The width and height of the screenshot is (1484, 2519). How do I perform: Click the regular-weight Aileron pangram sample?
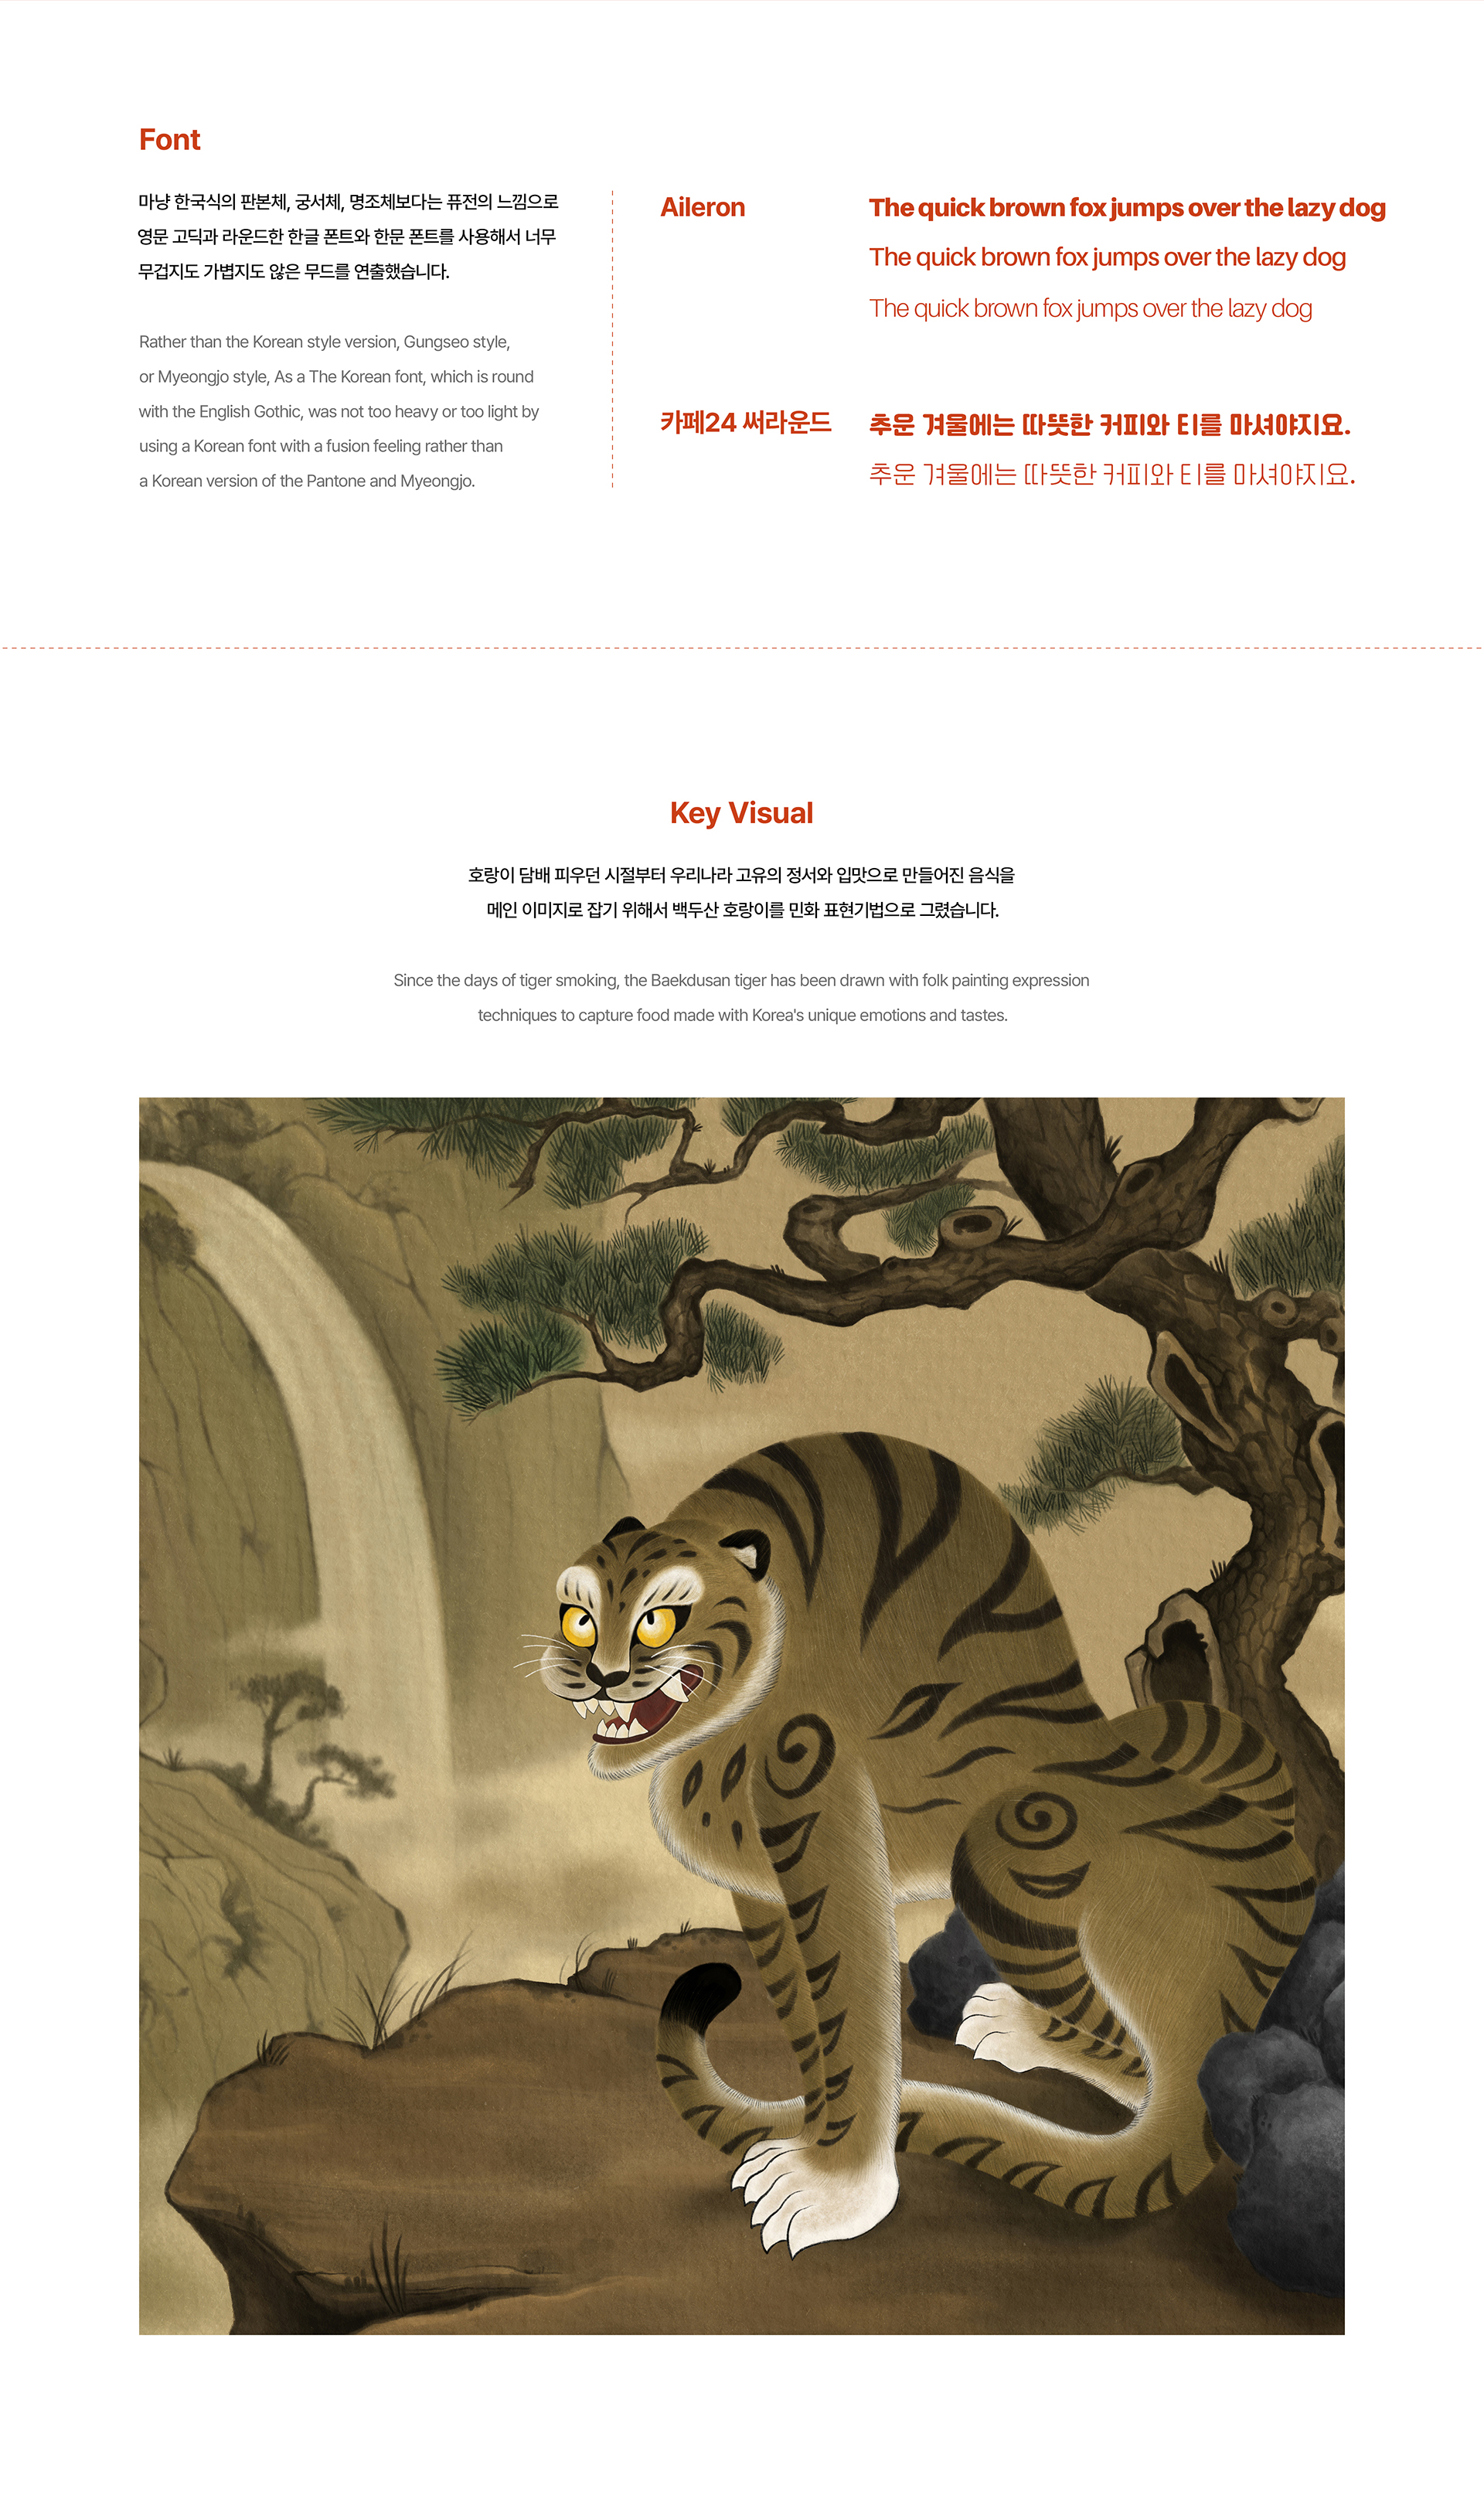(x=1107, y=257)
